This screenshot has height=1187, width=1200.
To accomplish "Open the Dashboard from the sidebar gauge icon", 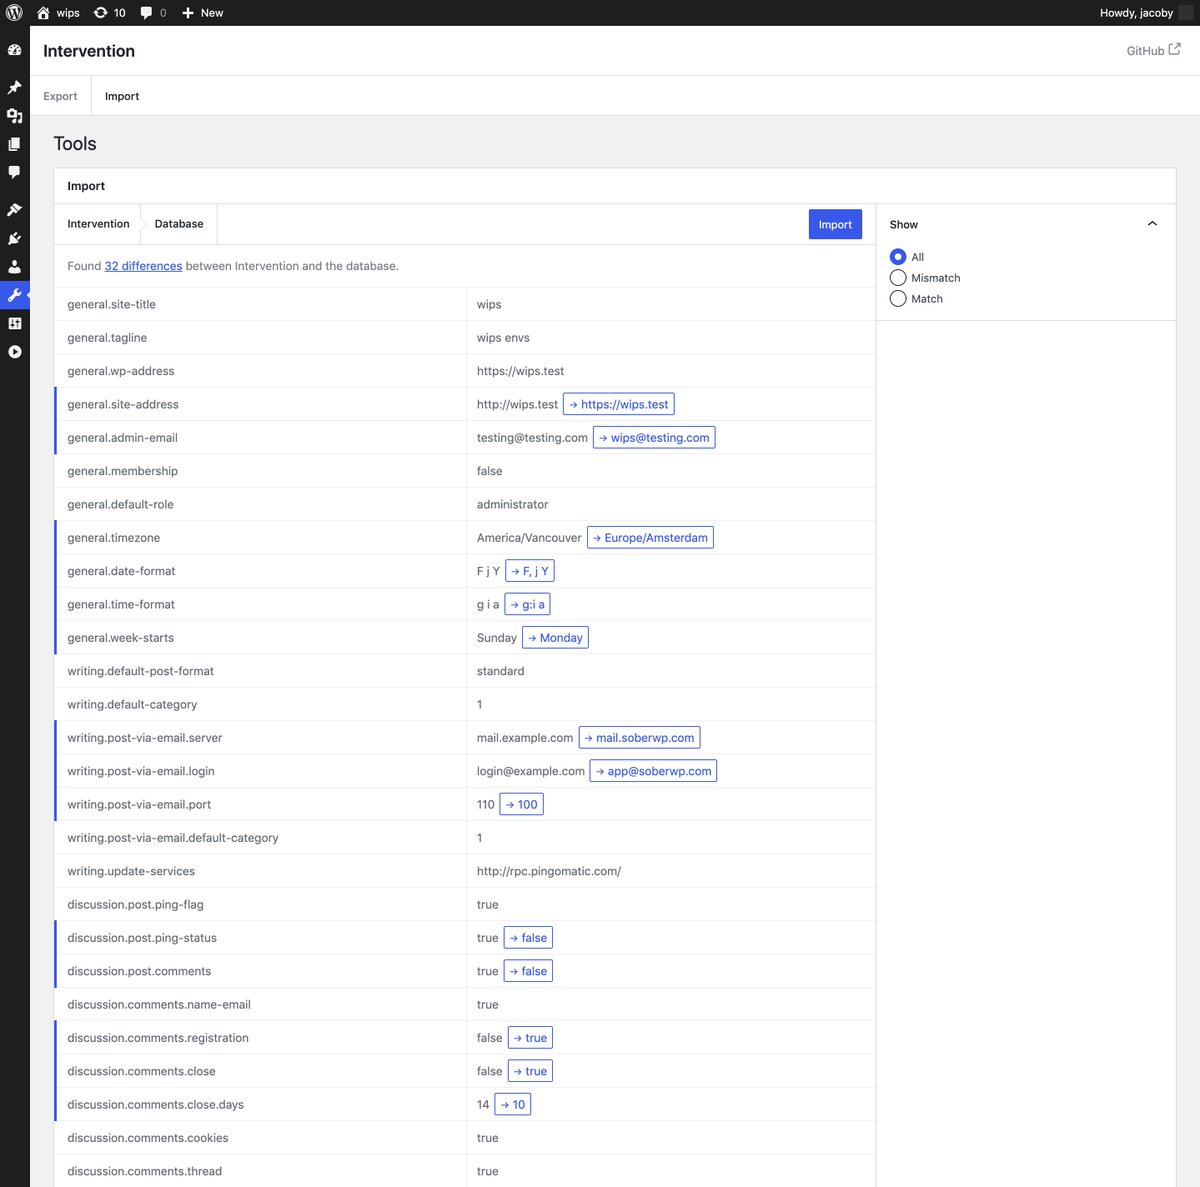I will pyautogui.click(x=14, y=50).
